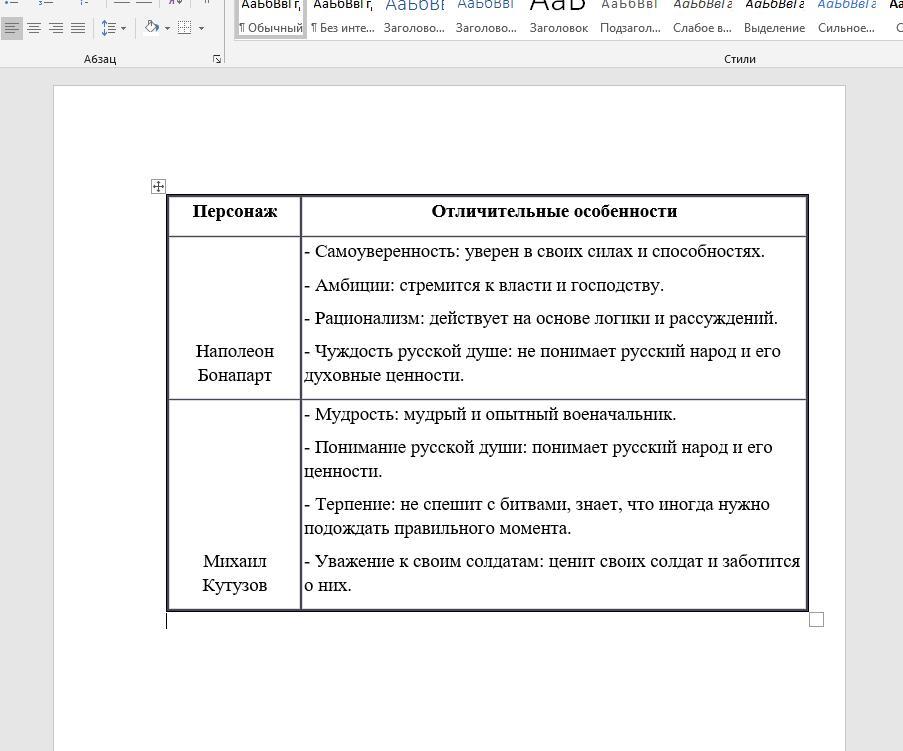Click the table resize handle
Image resolution: width=903 pixels, height=751 pixels.
(x=816, y=619)
